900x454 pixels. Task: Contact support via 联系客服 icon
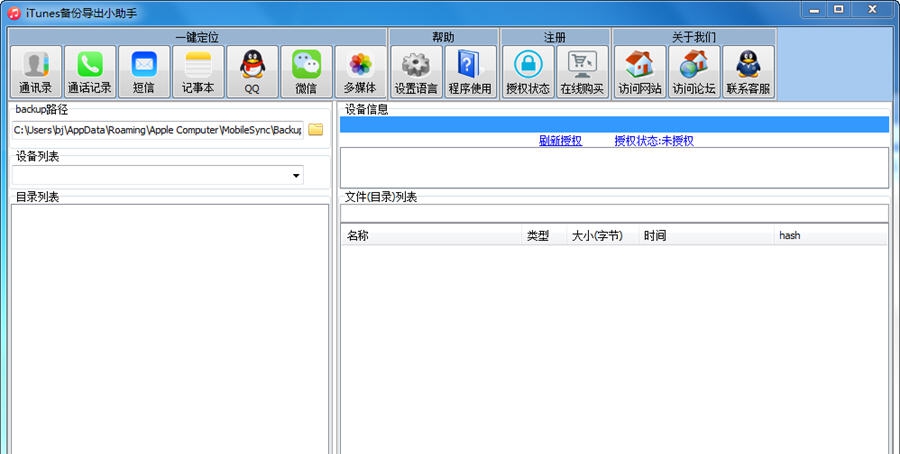coord(748,72)
